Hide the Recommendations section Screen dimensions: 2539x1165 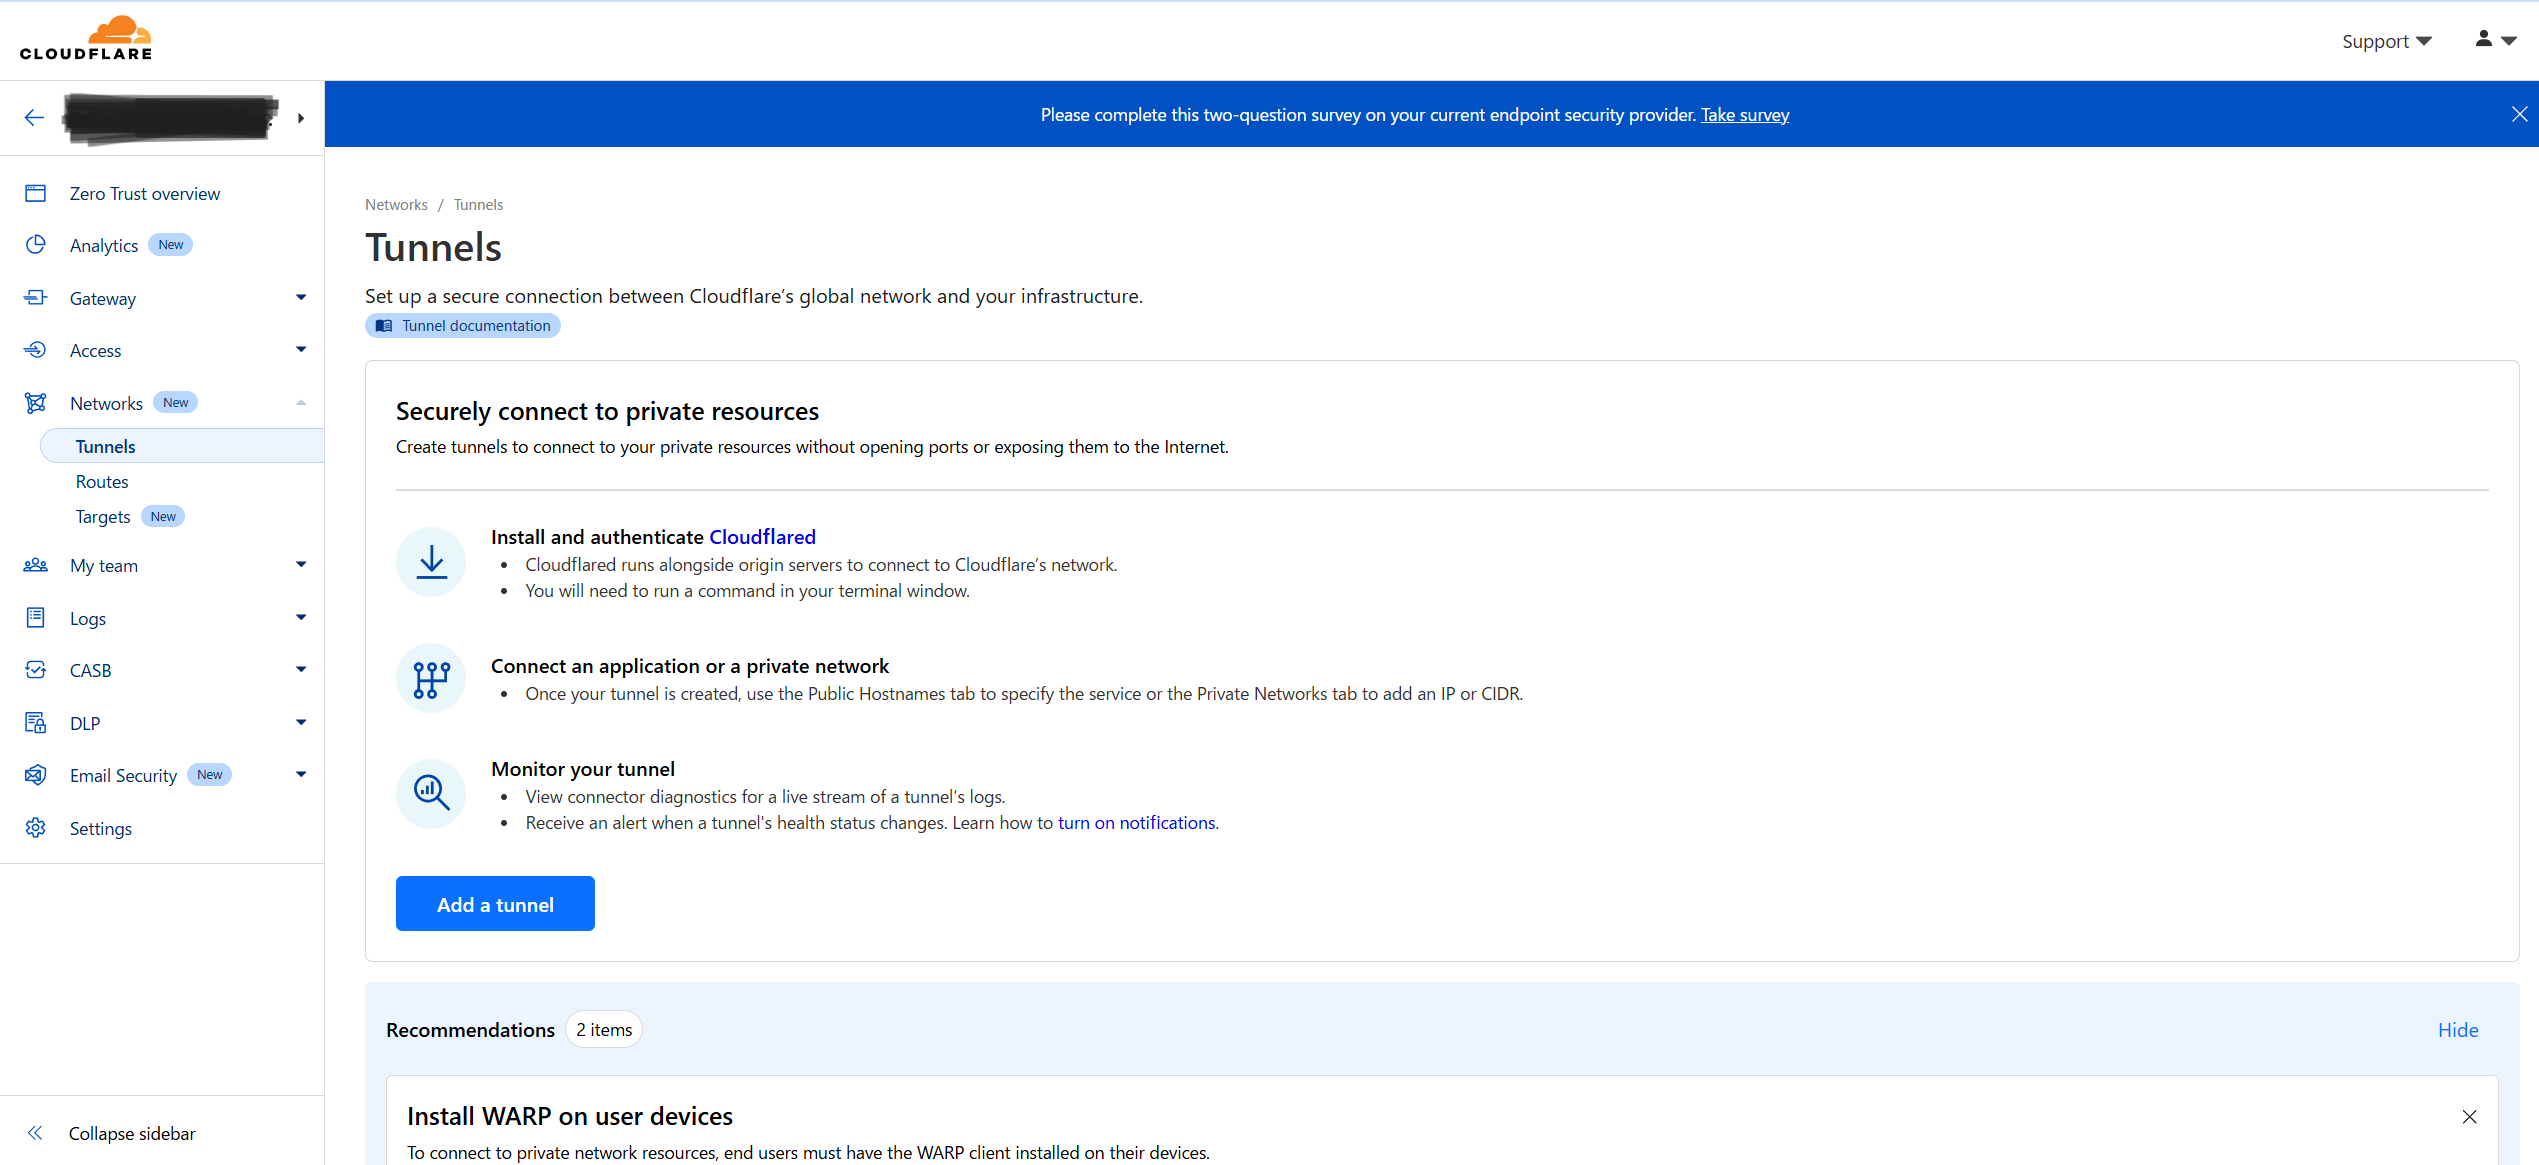[x=2457, y=1030]
